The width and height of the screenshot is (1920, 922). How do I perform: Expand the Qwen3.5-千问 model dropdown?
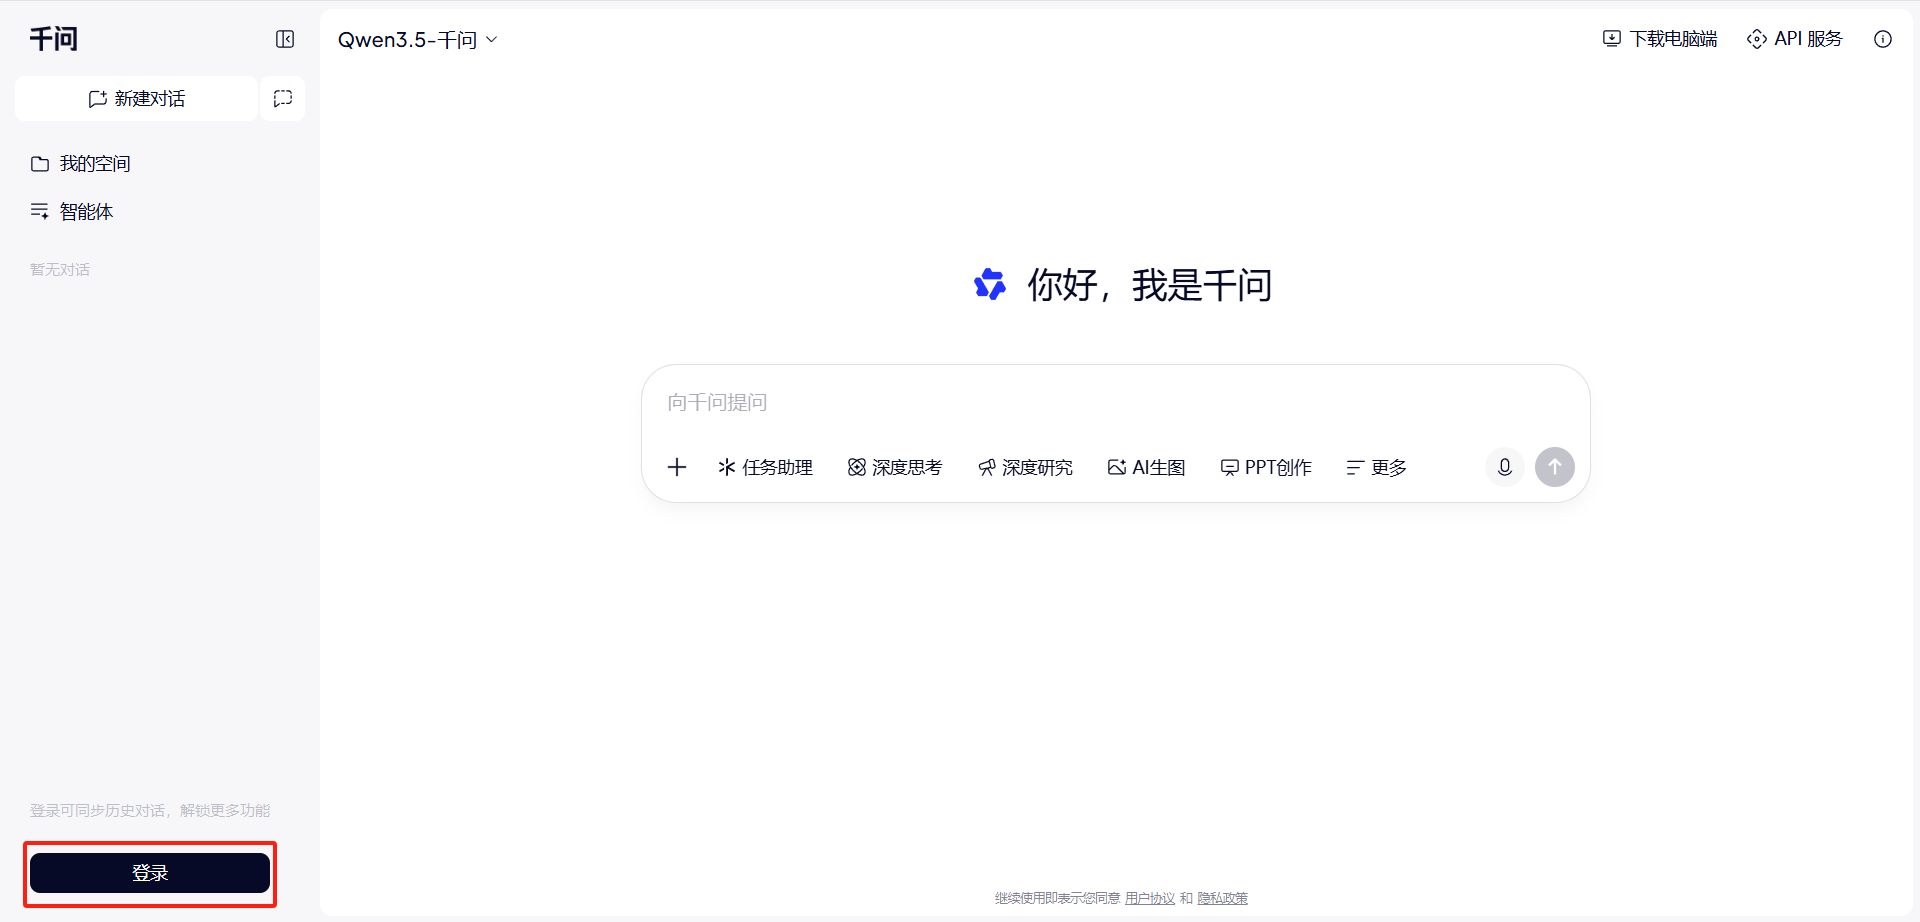417,40
